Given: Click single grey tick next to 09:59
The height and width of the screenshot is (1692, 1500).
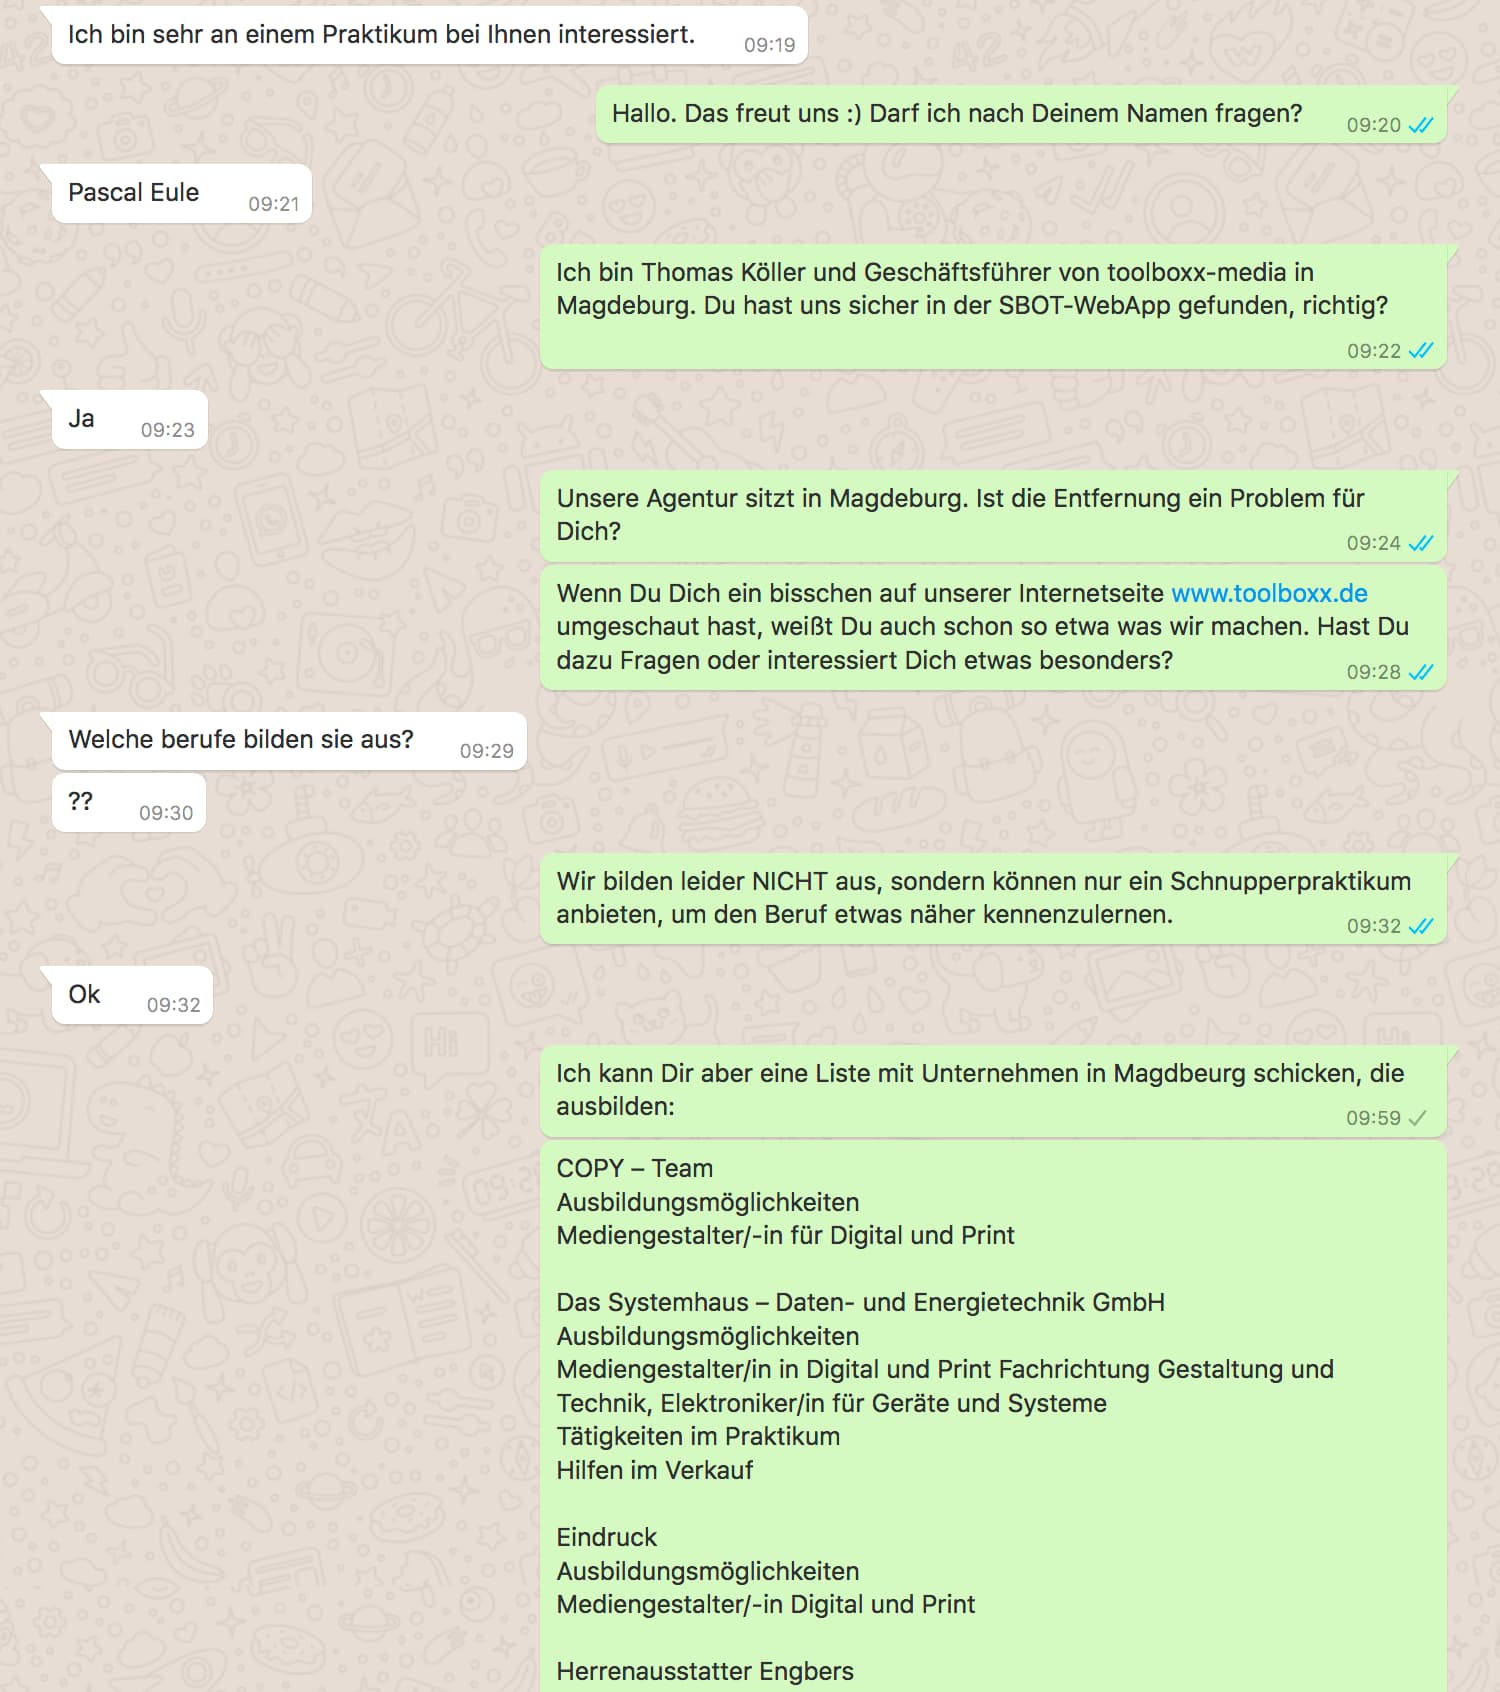Looking at the screenshot, I should tap(1417, 1118).
